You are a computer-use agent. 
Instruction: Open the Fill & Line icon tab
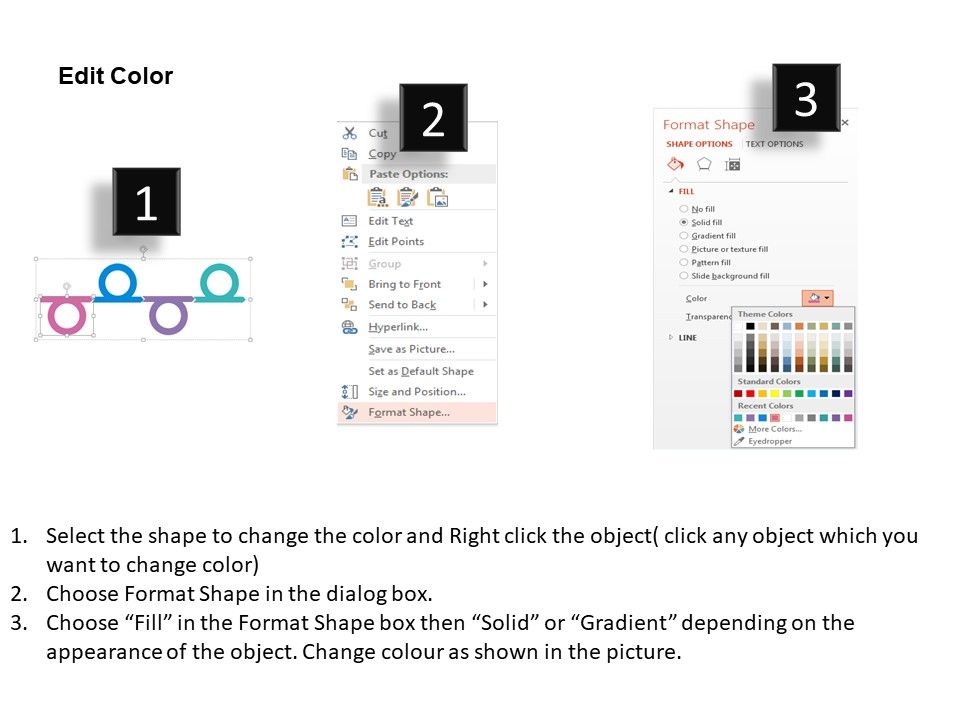click(675, 164)
